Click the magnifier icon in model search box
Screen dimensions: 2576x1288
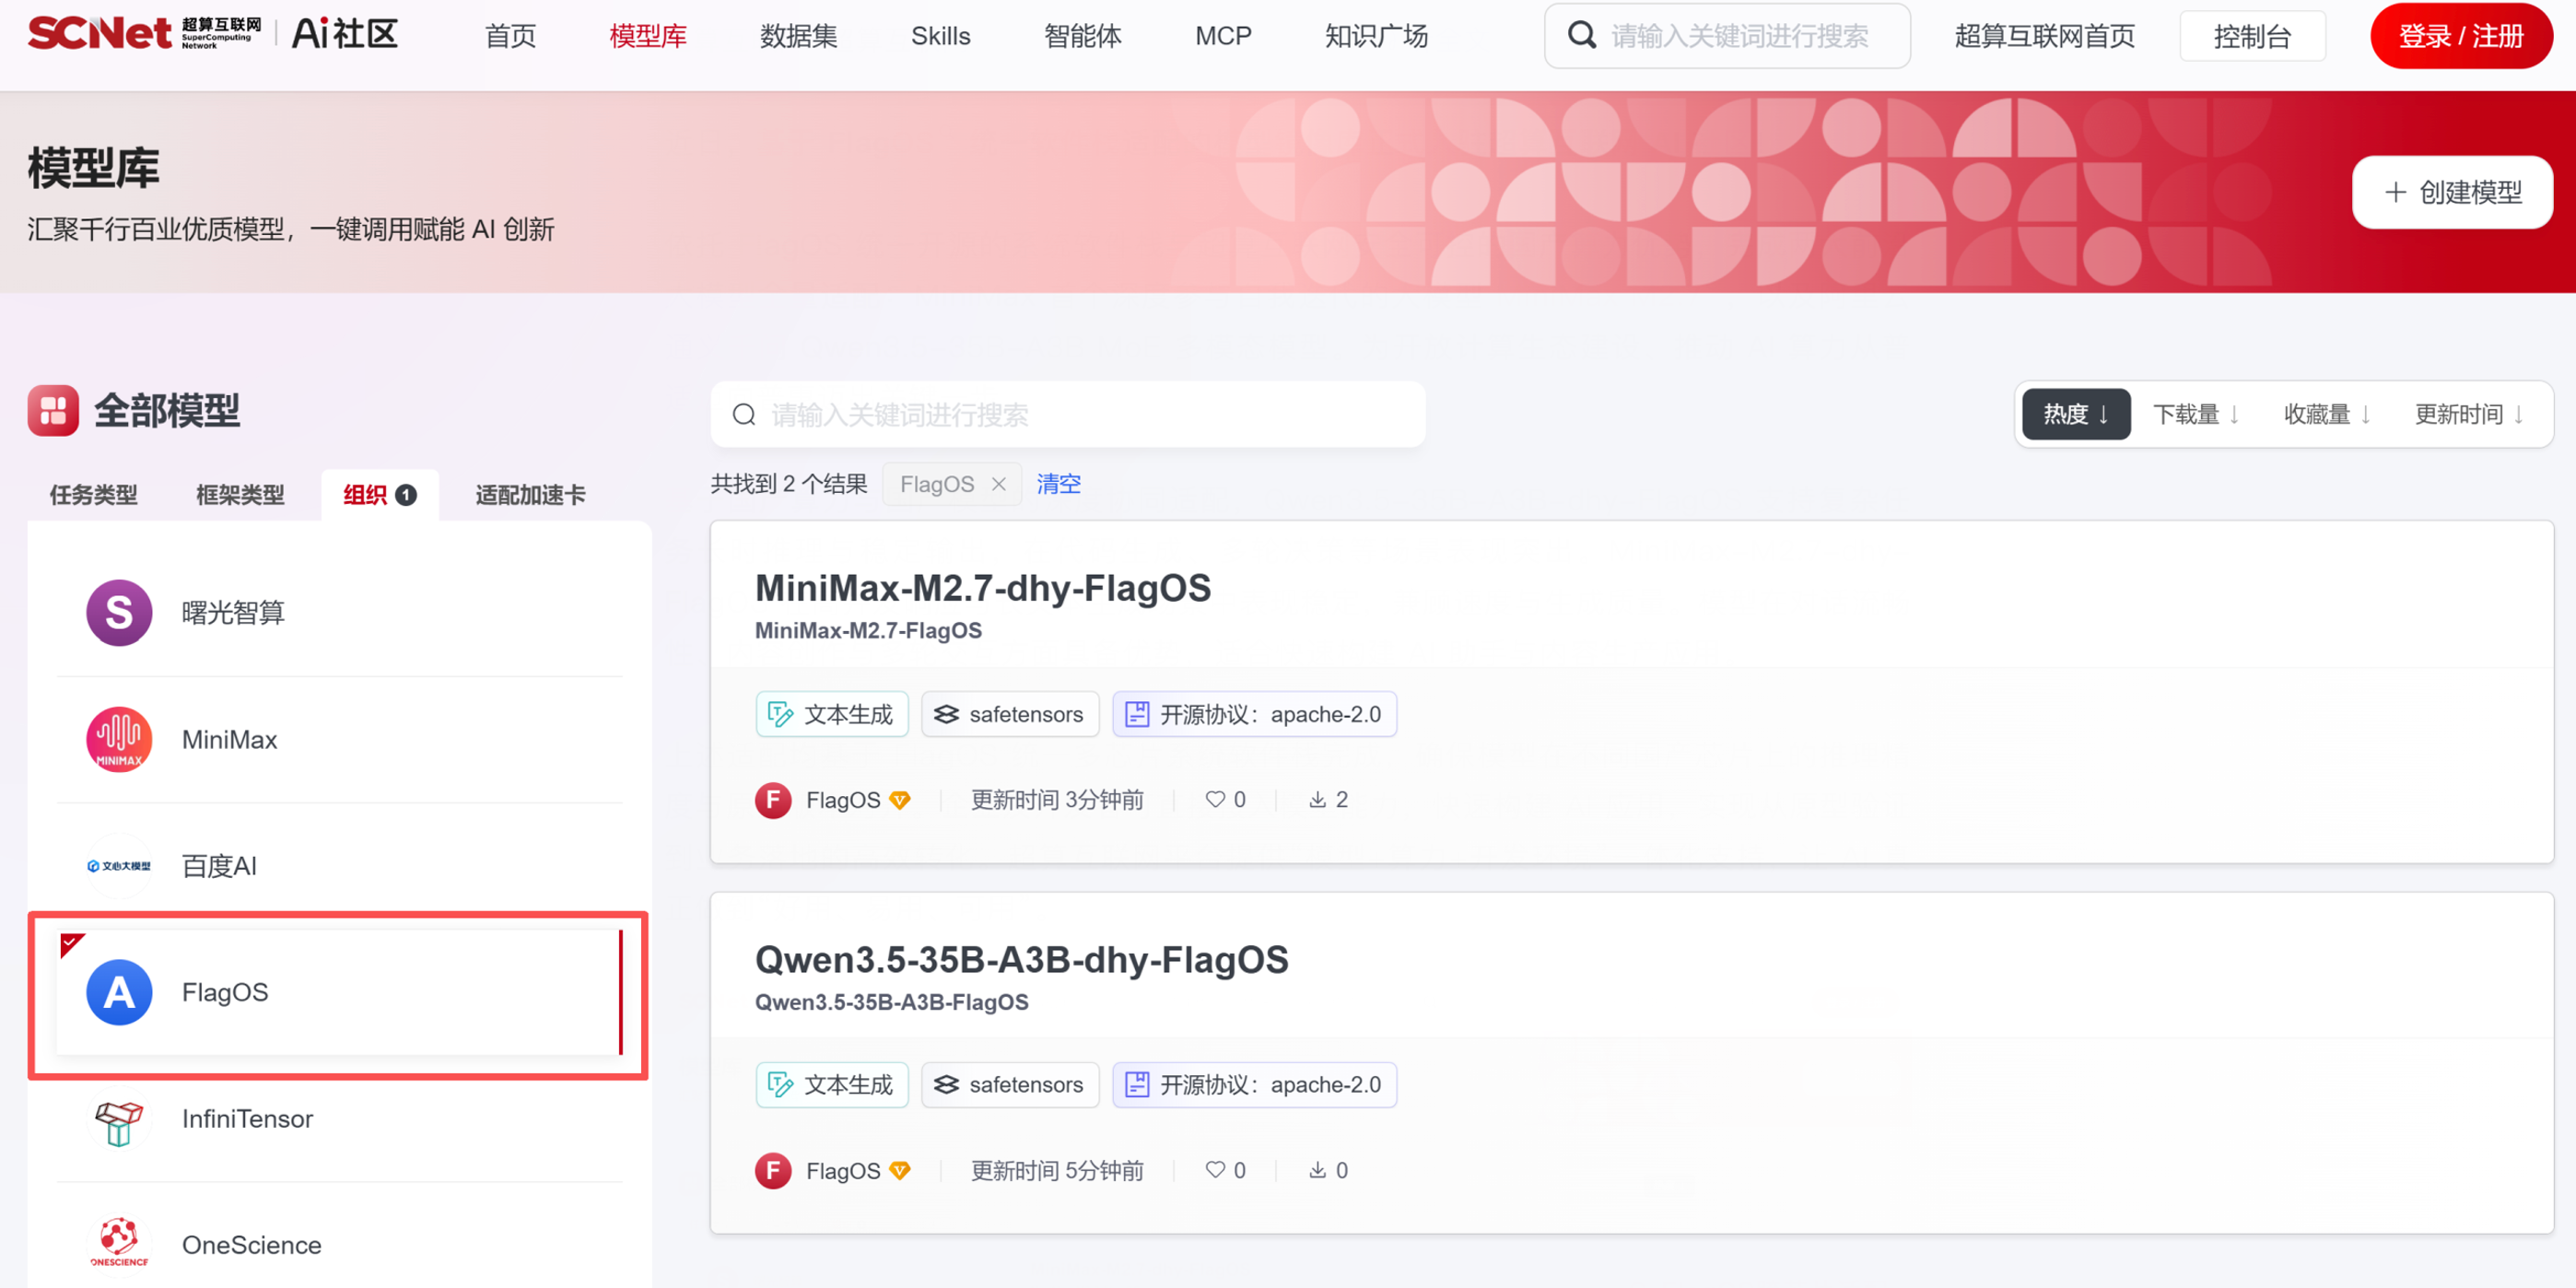(744, 415)
